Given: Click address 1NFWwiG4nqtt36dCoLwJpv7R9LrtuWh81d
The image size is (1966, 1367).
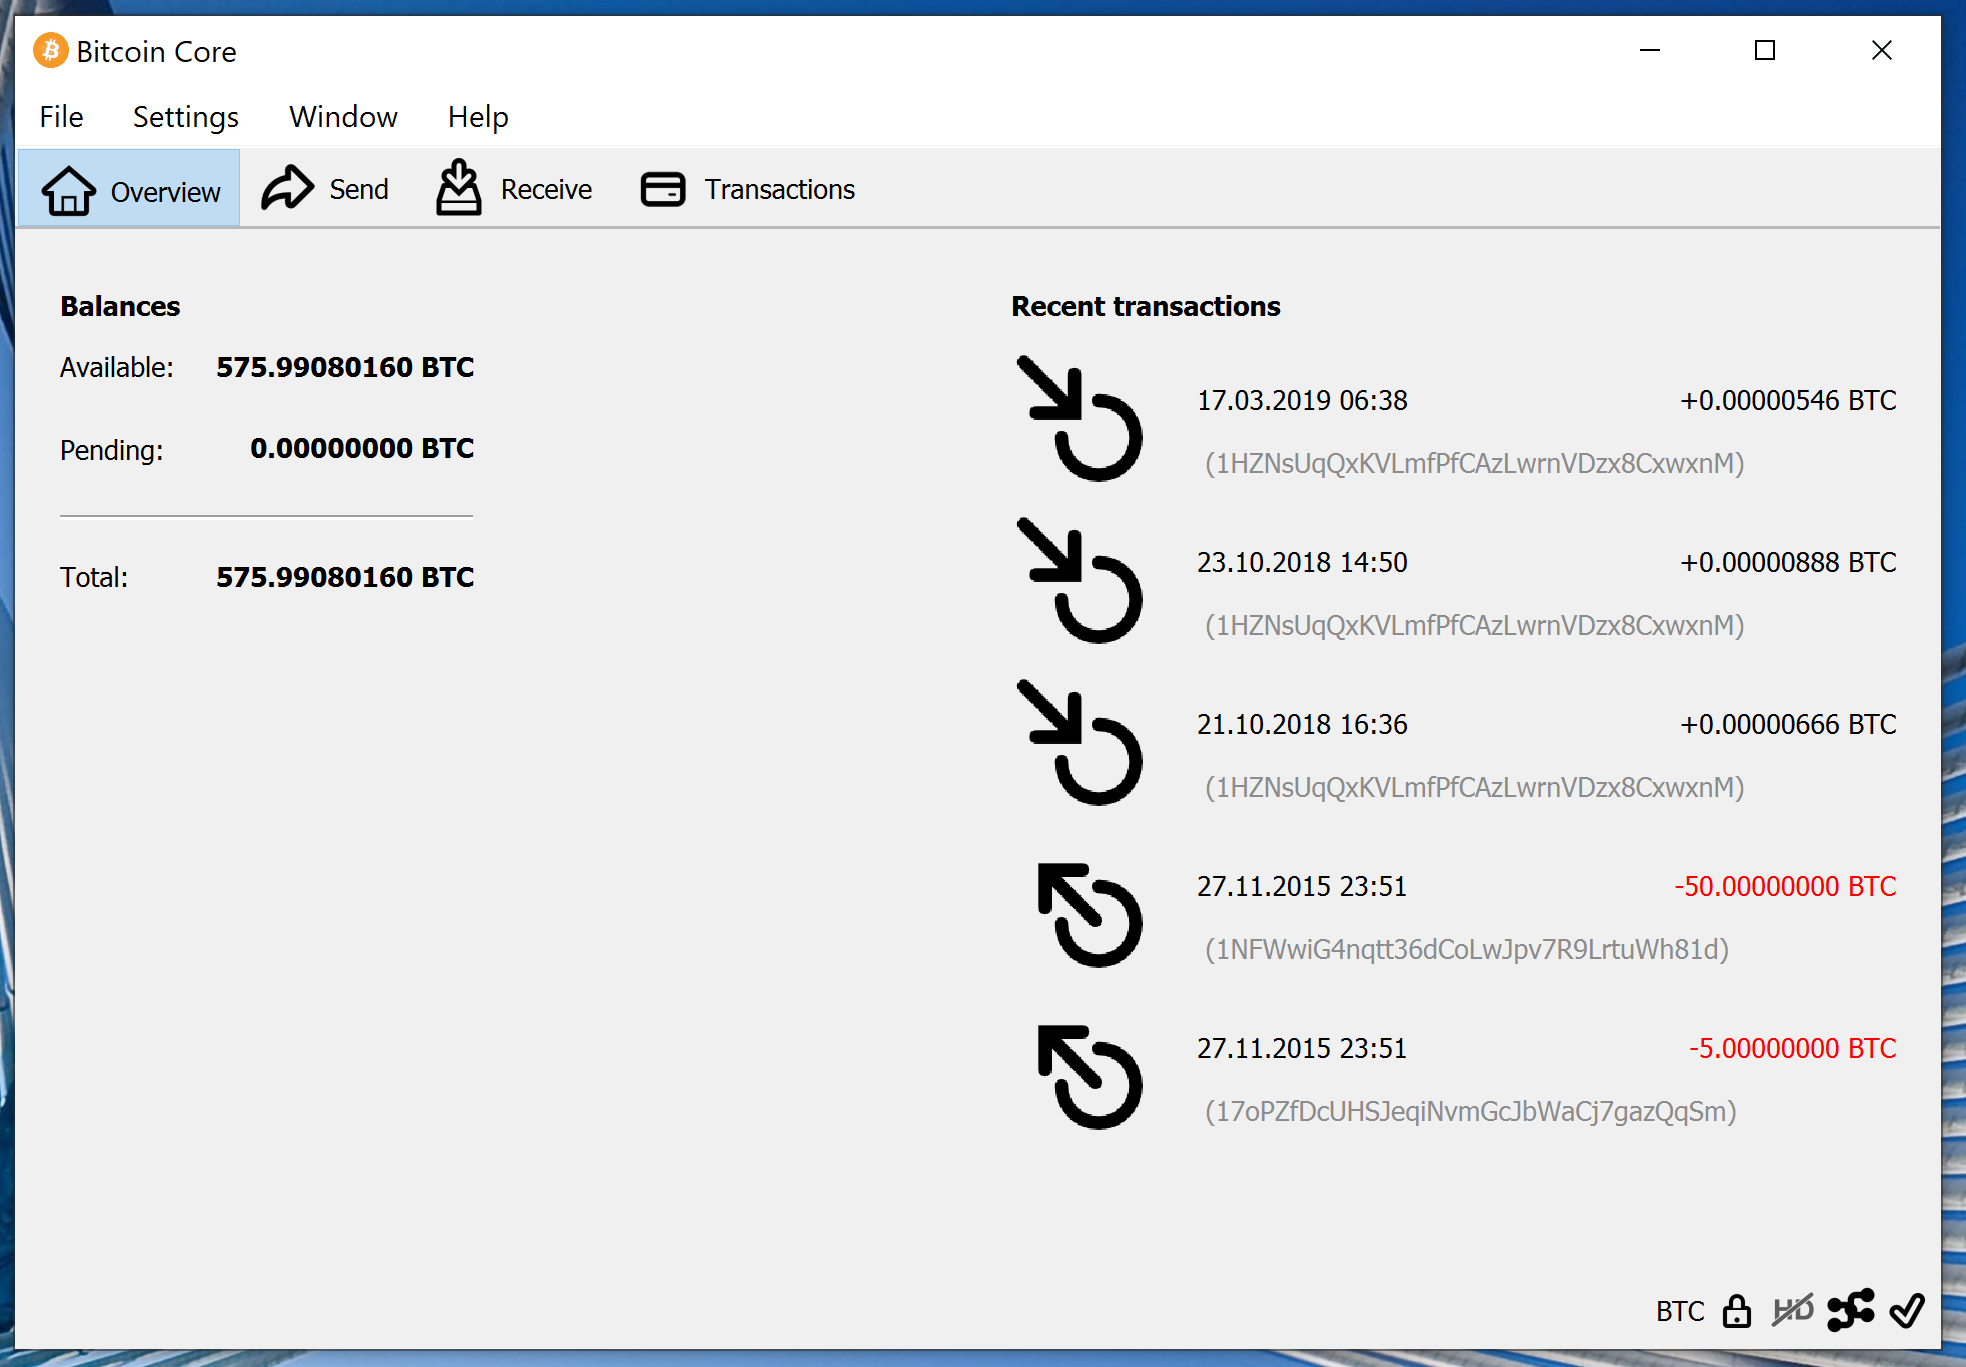Looking at the screenshot, I should coord(1466,949).
